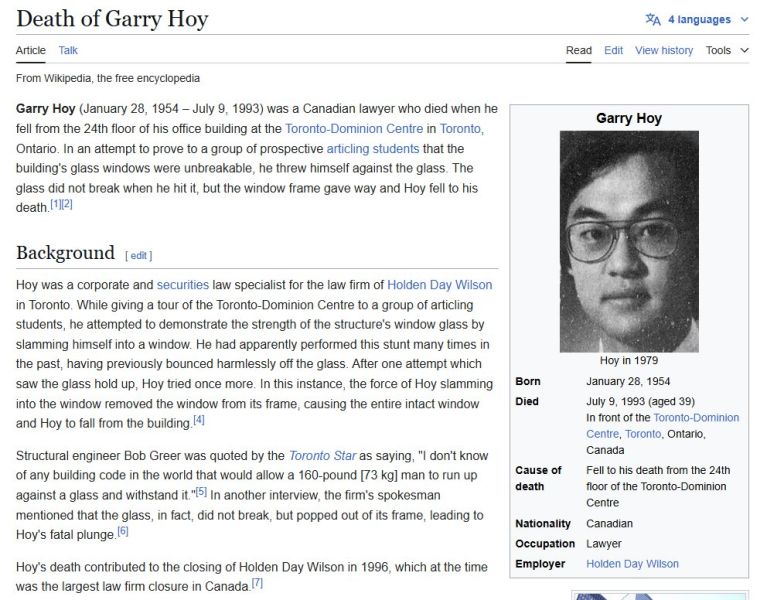Open footnote reference 5

click(201, 492)
